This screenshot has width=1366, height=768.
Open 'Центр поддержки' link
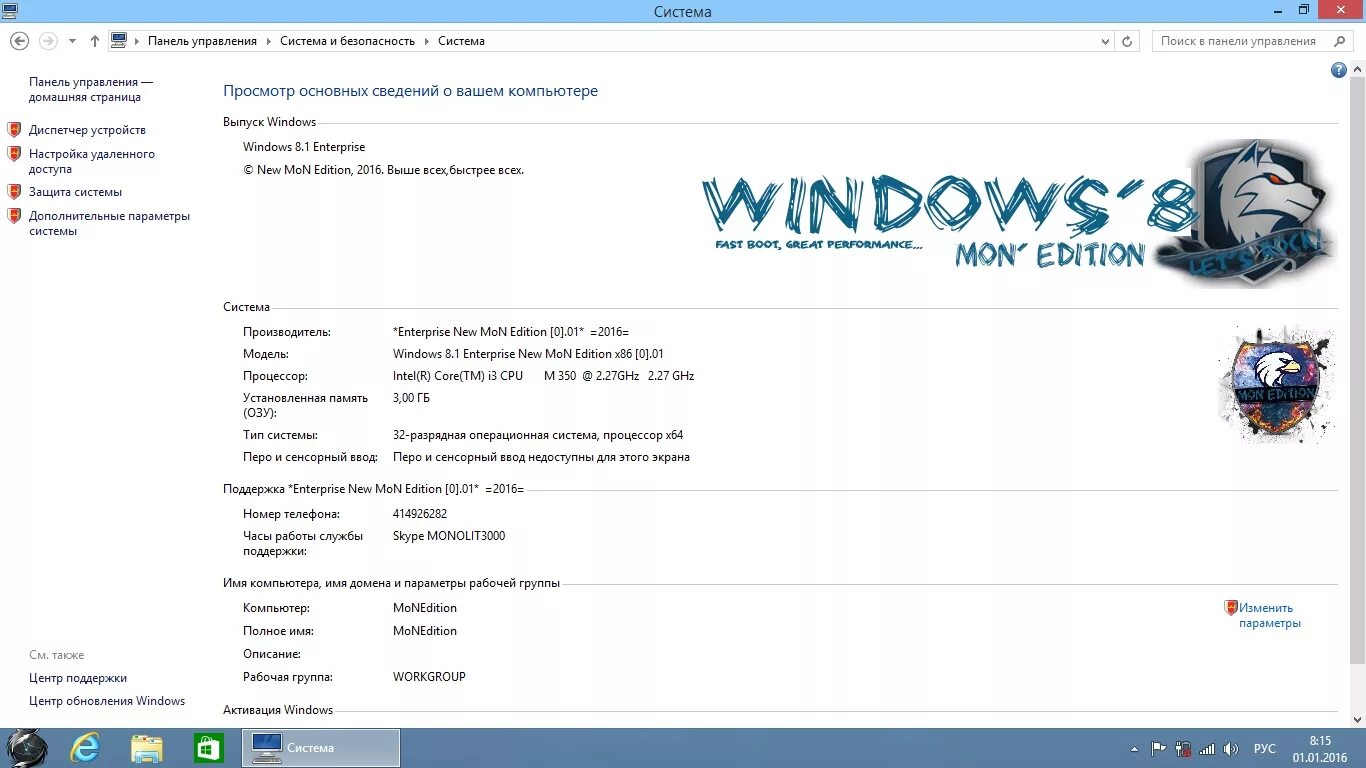tap(78, 678)
